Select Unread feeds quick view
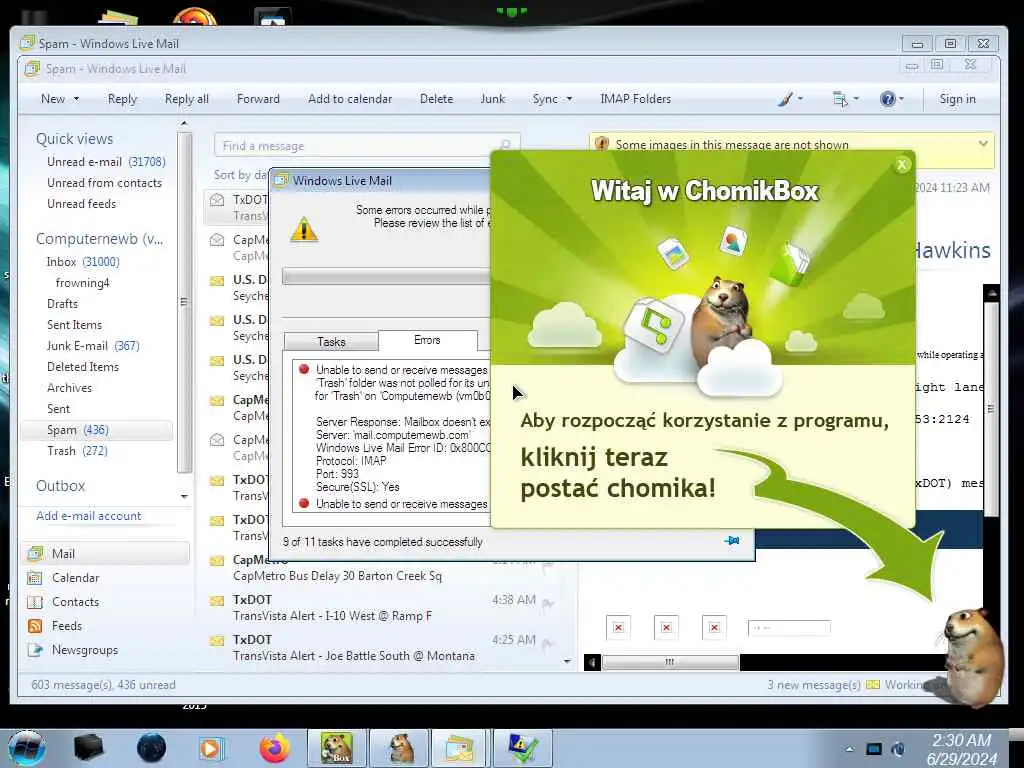The width and height of the screenshot is (1024, 768). pos(82,204)
